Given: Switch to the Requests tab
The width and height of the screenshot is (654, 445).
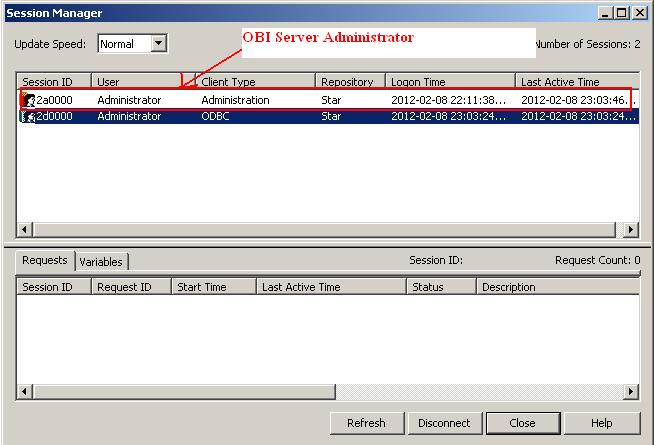Looking at the screenshot, I should (45, 260).
